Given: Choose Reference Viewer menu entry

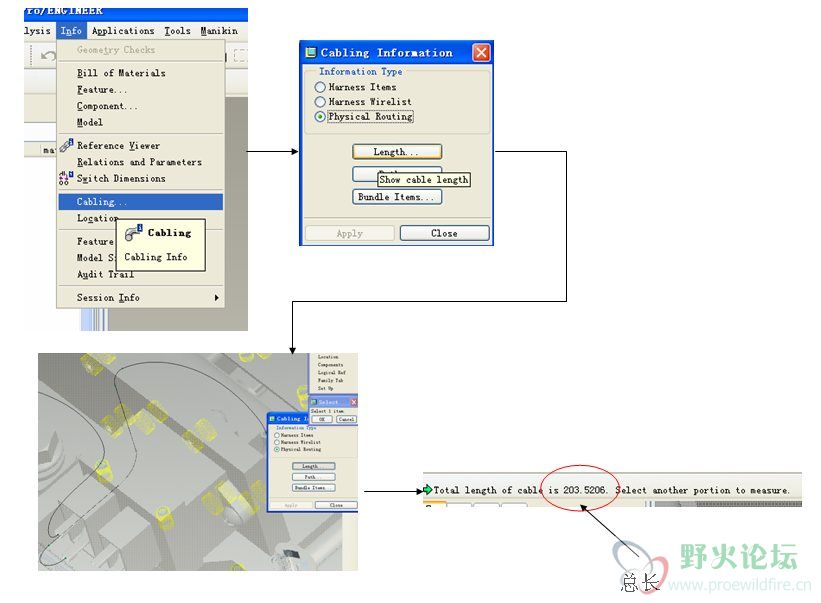Looking at the screenshot, I should coord(118,146).
